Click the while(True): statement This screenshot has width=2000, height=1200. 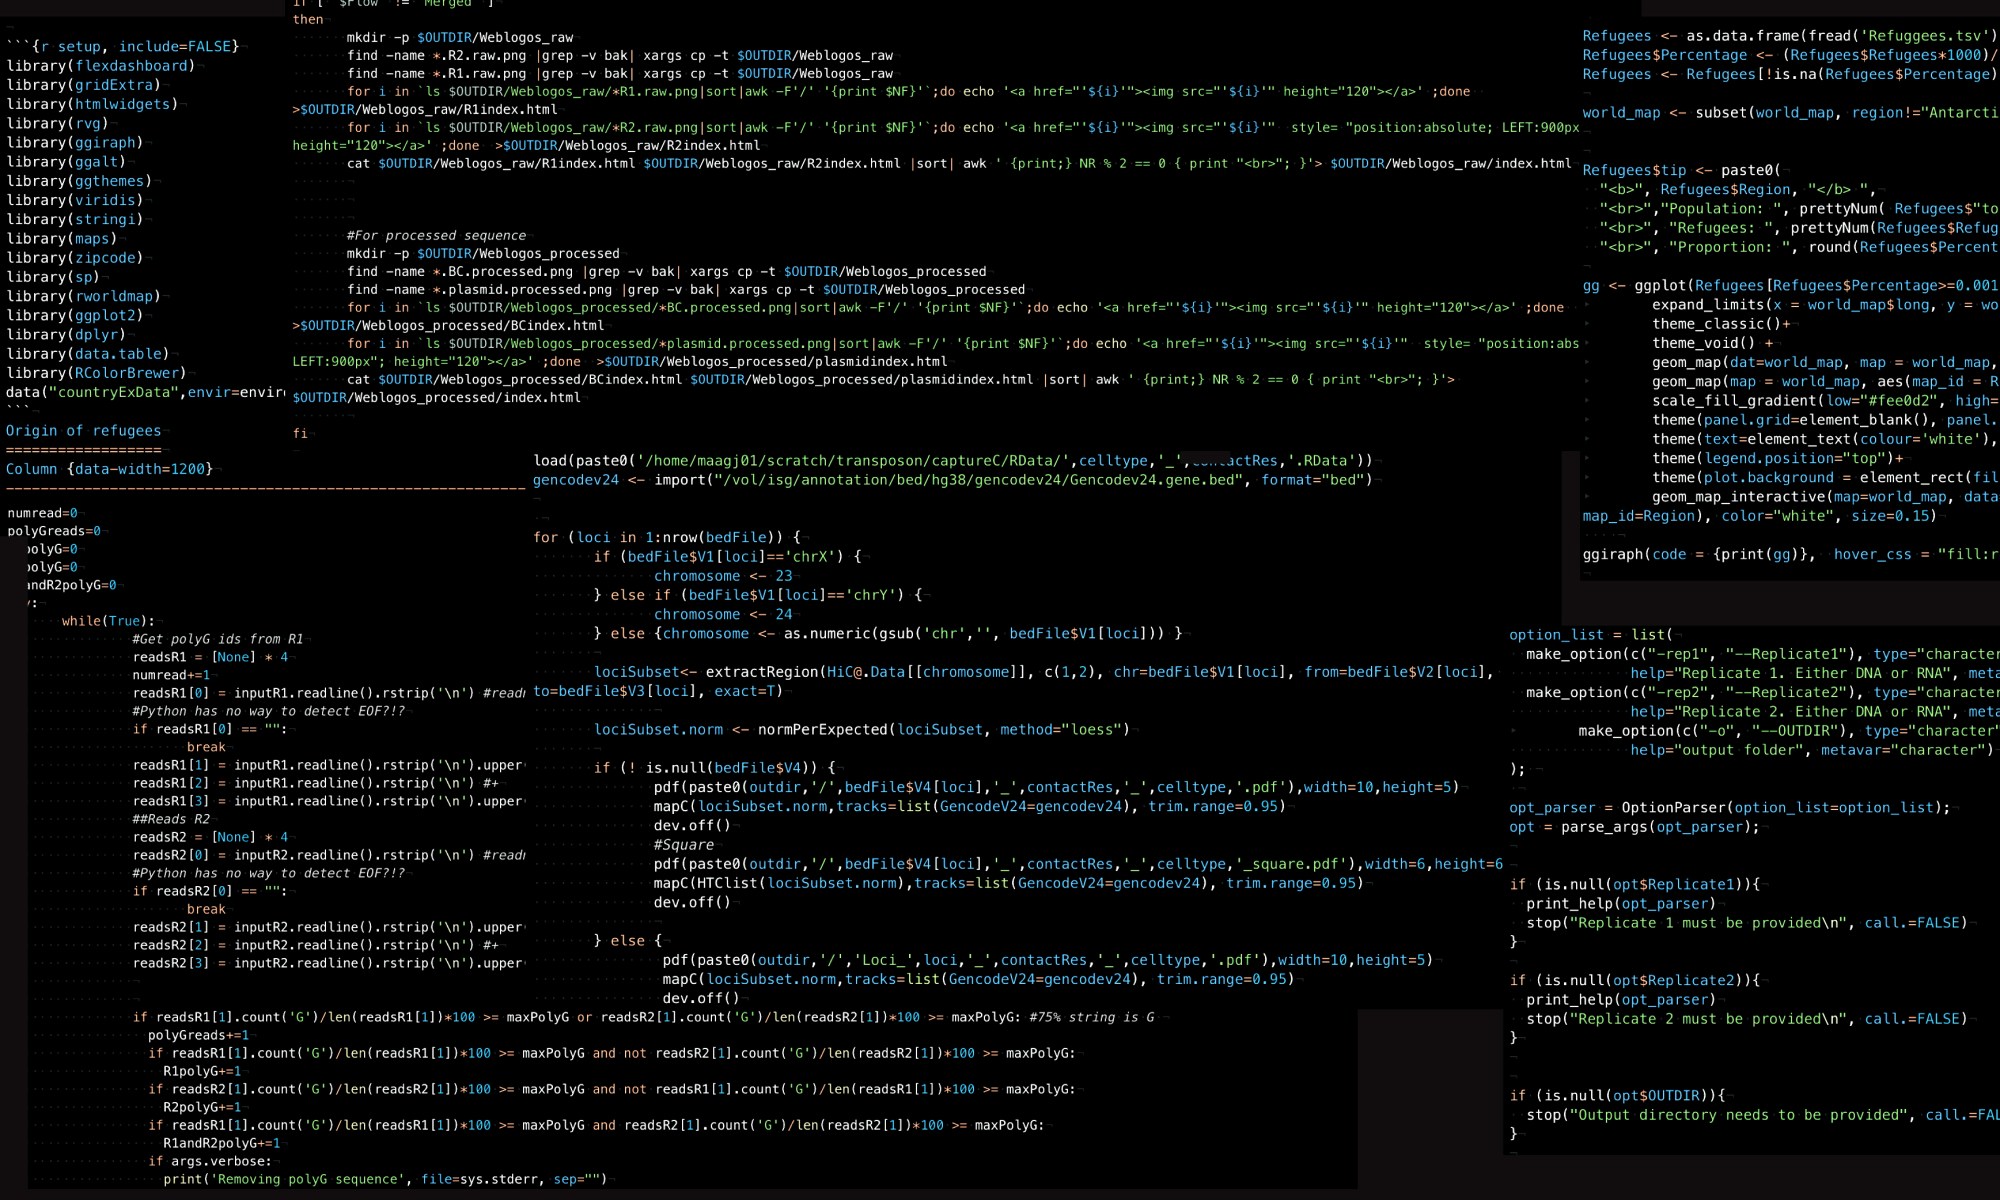tap(108, 621)
